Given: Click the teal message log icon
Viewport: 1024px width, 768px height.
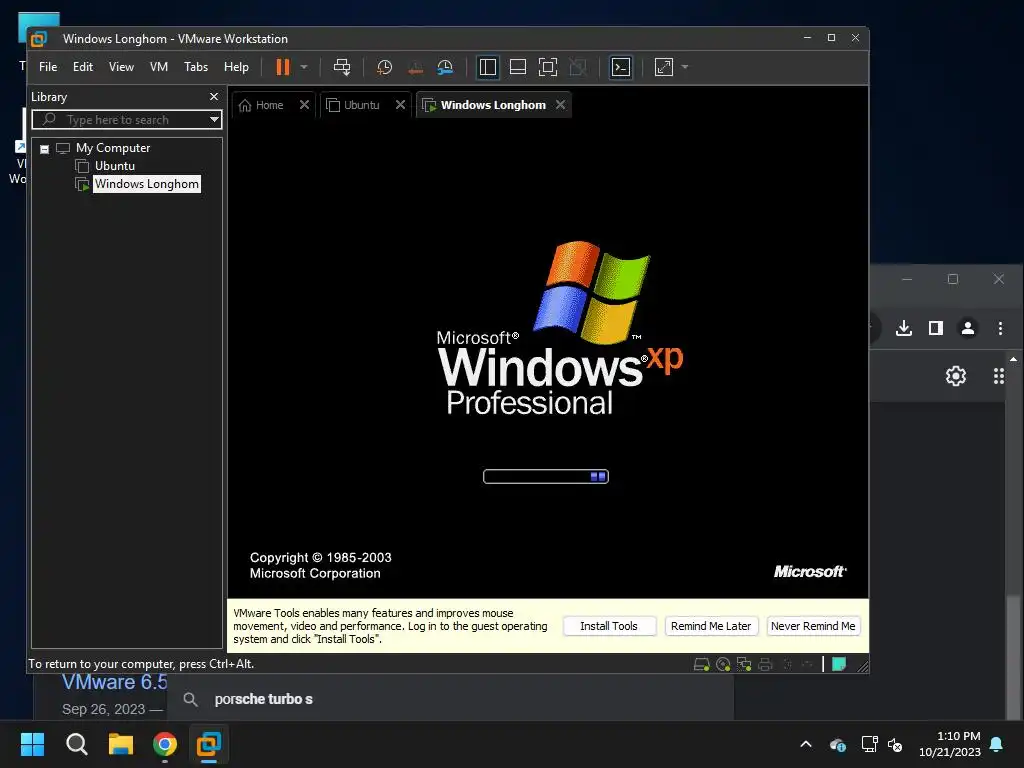Looking at the screenshot, I should 839,664.
